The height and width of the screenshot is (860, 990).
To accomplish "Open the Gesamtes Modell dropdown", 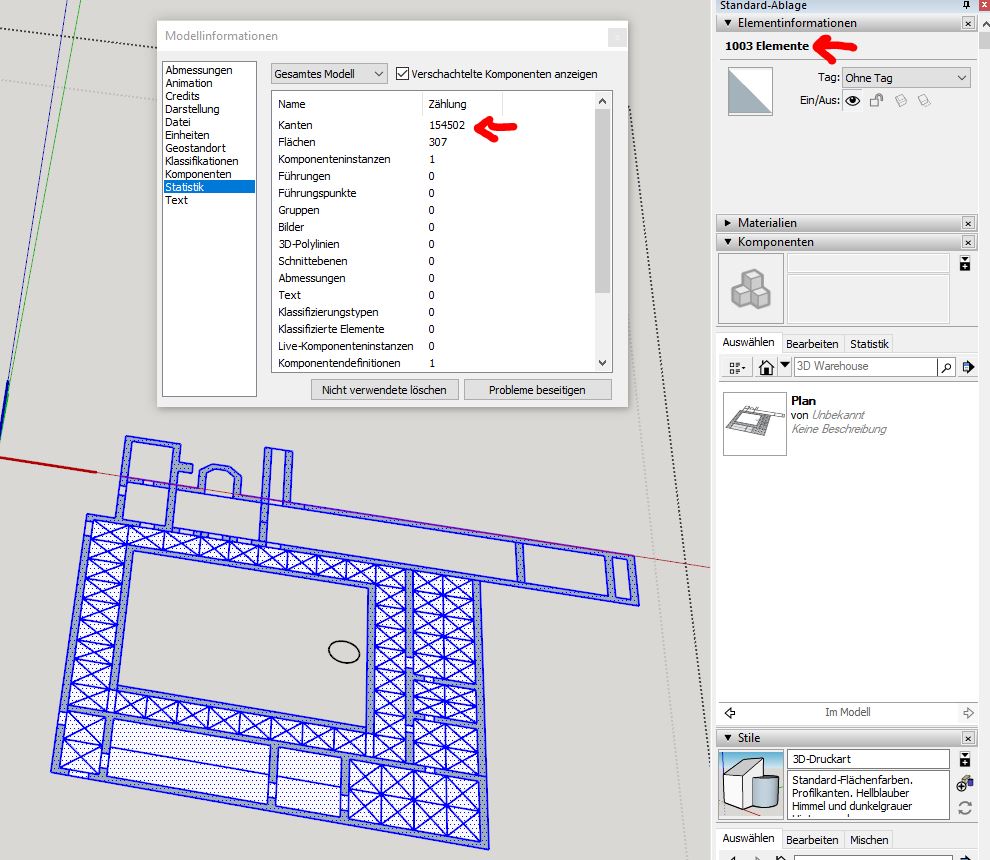I will click(x=329, y=74).
